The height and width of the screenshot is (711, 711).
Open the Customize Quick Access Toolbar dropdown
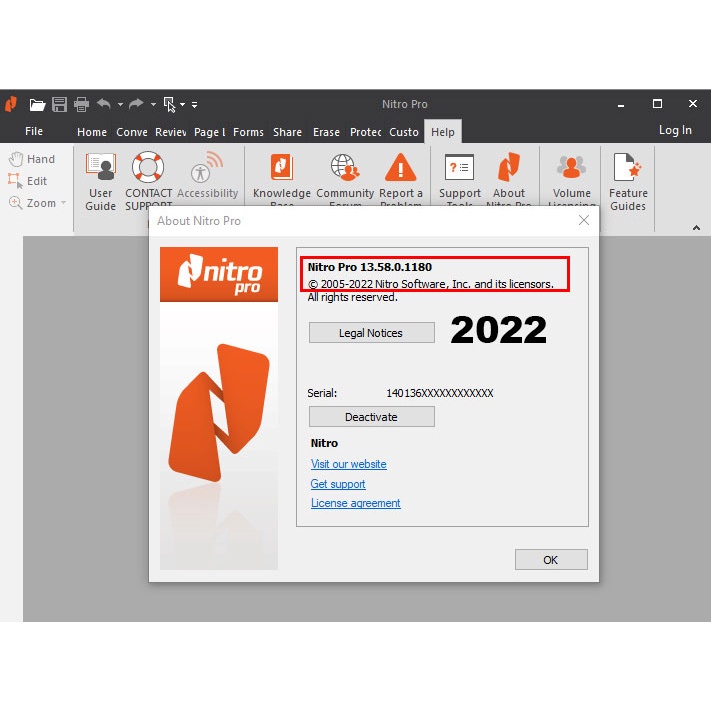(194, 104)
